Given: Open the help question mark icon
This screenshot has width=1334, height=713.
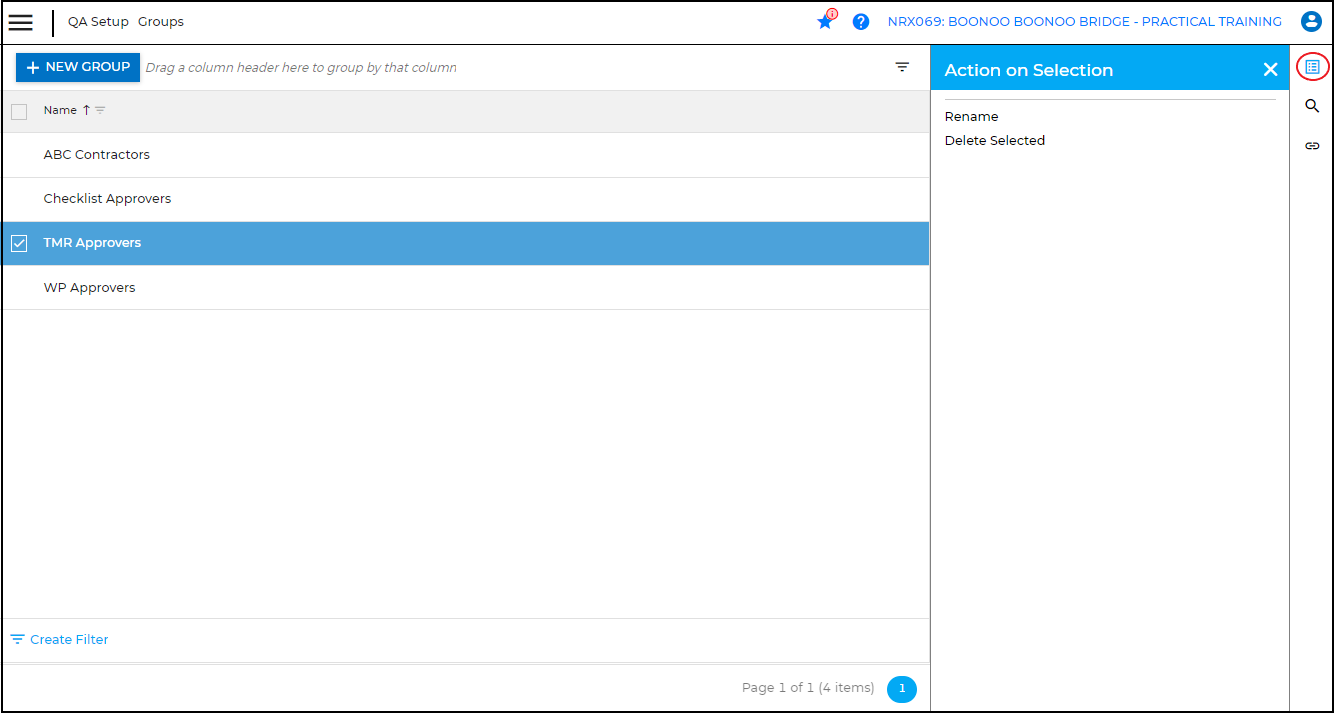Looking at the screenshot, I should [861, 22].
